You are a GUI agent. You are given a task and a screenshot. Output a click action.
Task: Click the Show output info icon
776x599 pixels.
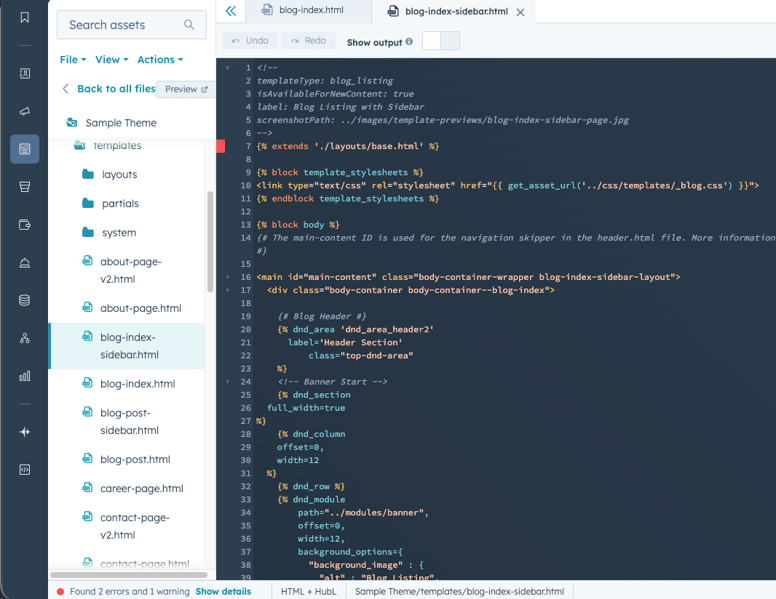point(409,42)
